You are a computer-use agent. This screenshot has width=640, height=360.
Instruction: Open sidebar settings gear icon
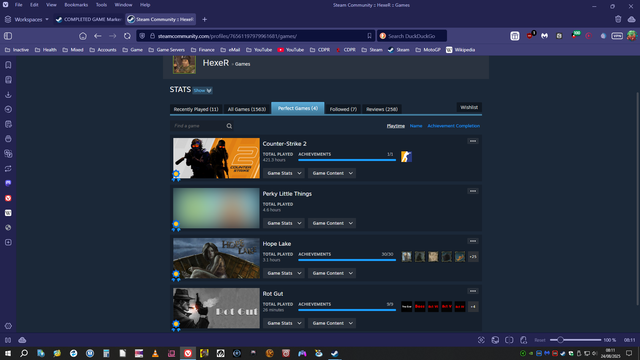(8, 326)
